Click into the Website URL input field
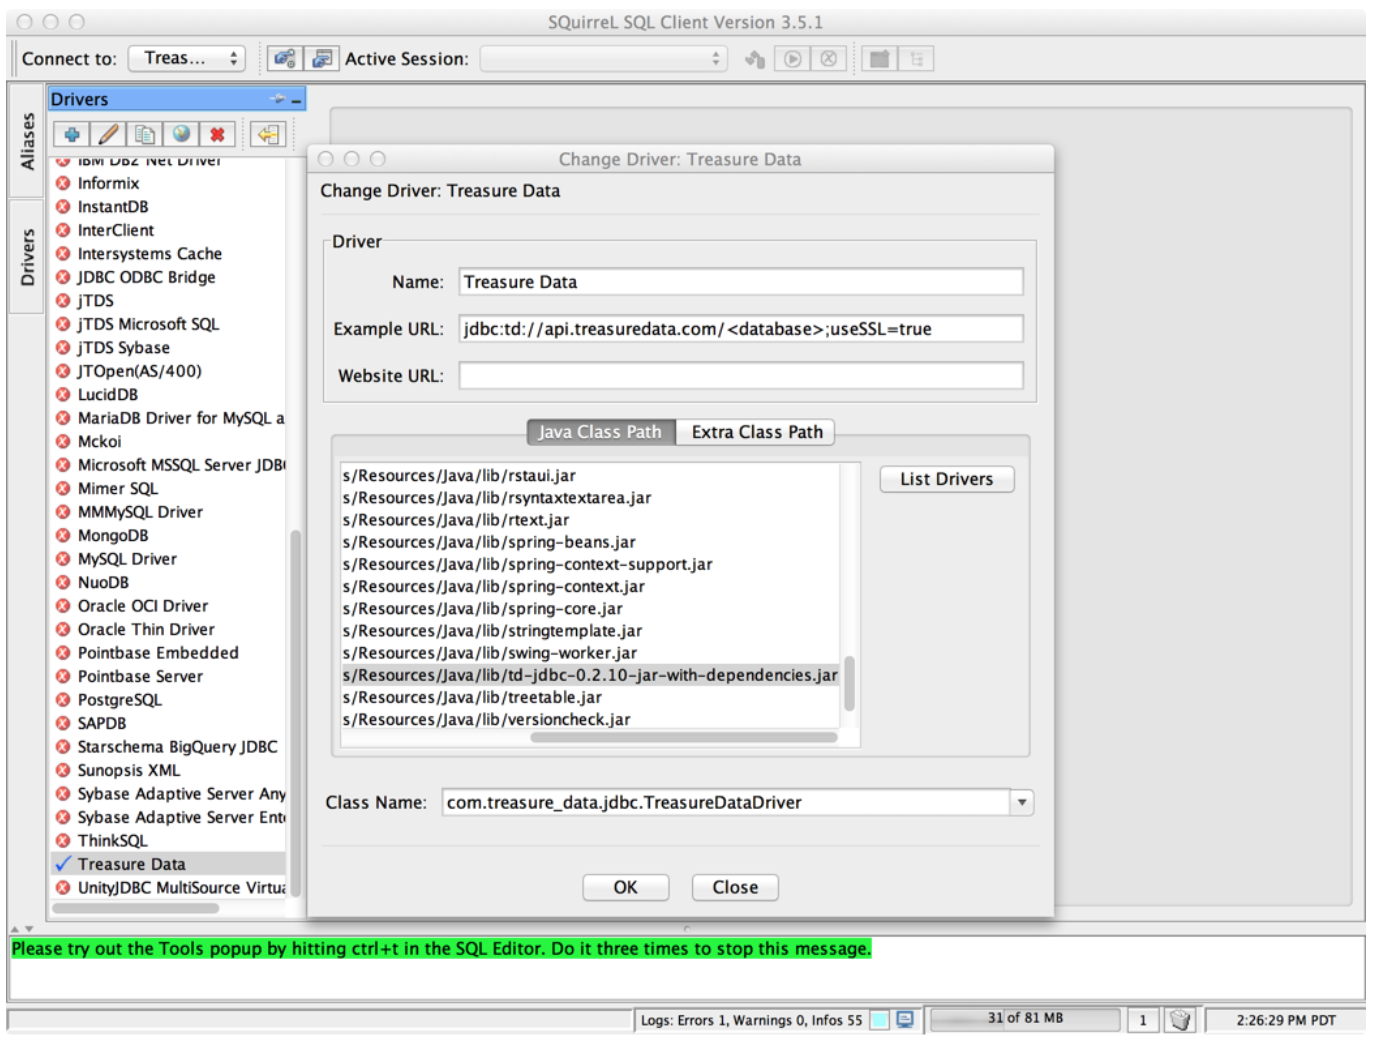1376x1042 pixels. [x=740, y=376]
